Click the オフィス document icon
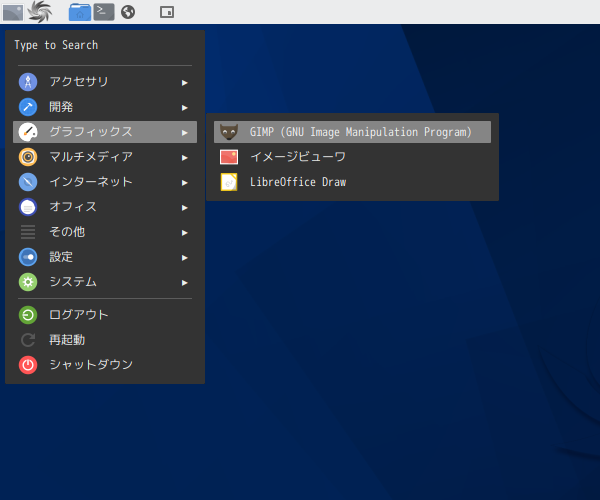Viewport: 600px width, 500px height. tap(28, 207)
